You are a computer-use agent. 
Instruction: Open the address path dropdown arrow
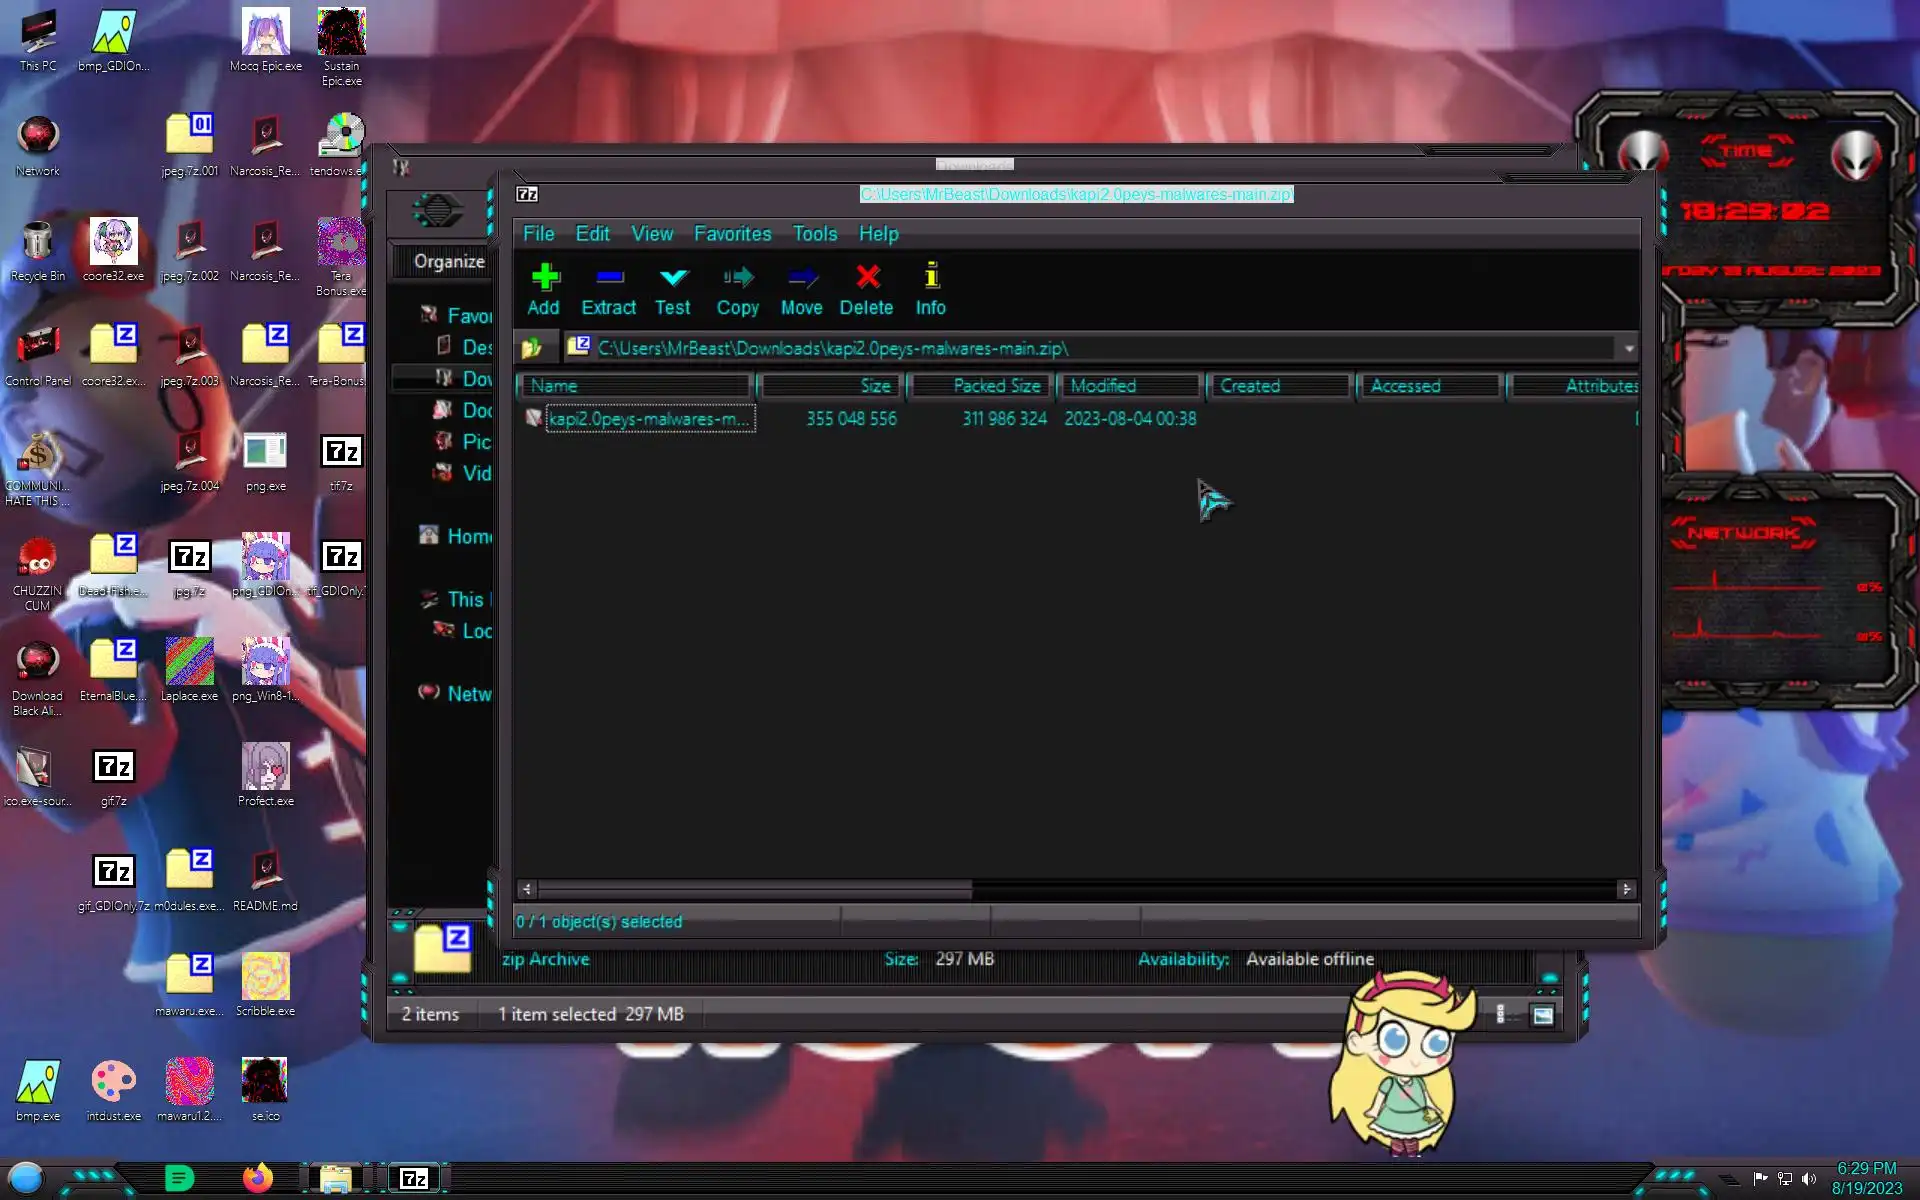point(1628,348)
